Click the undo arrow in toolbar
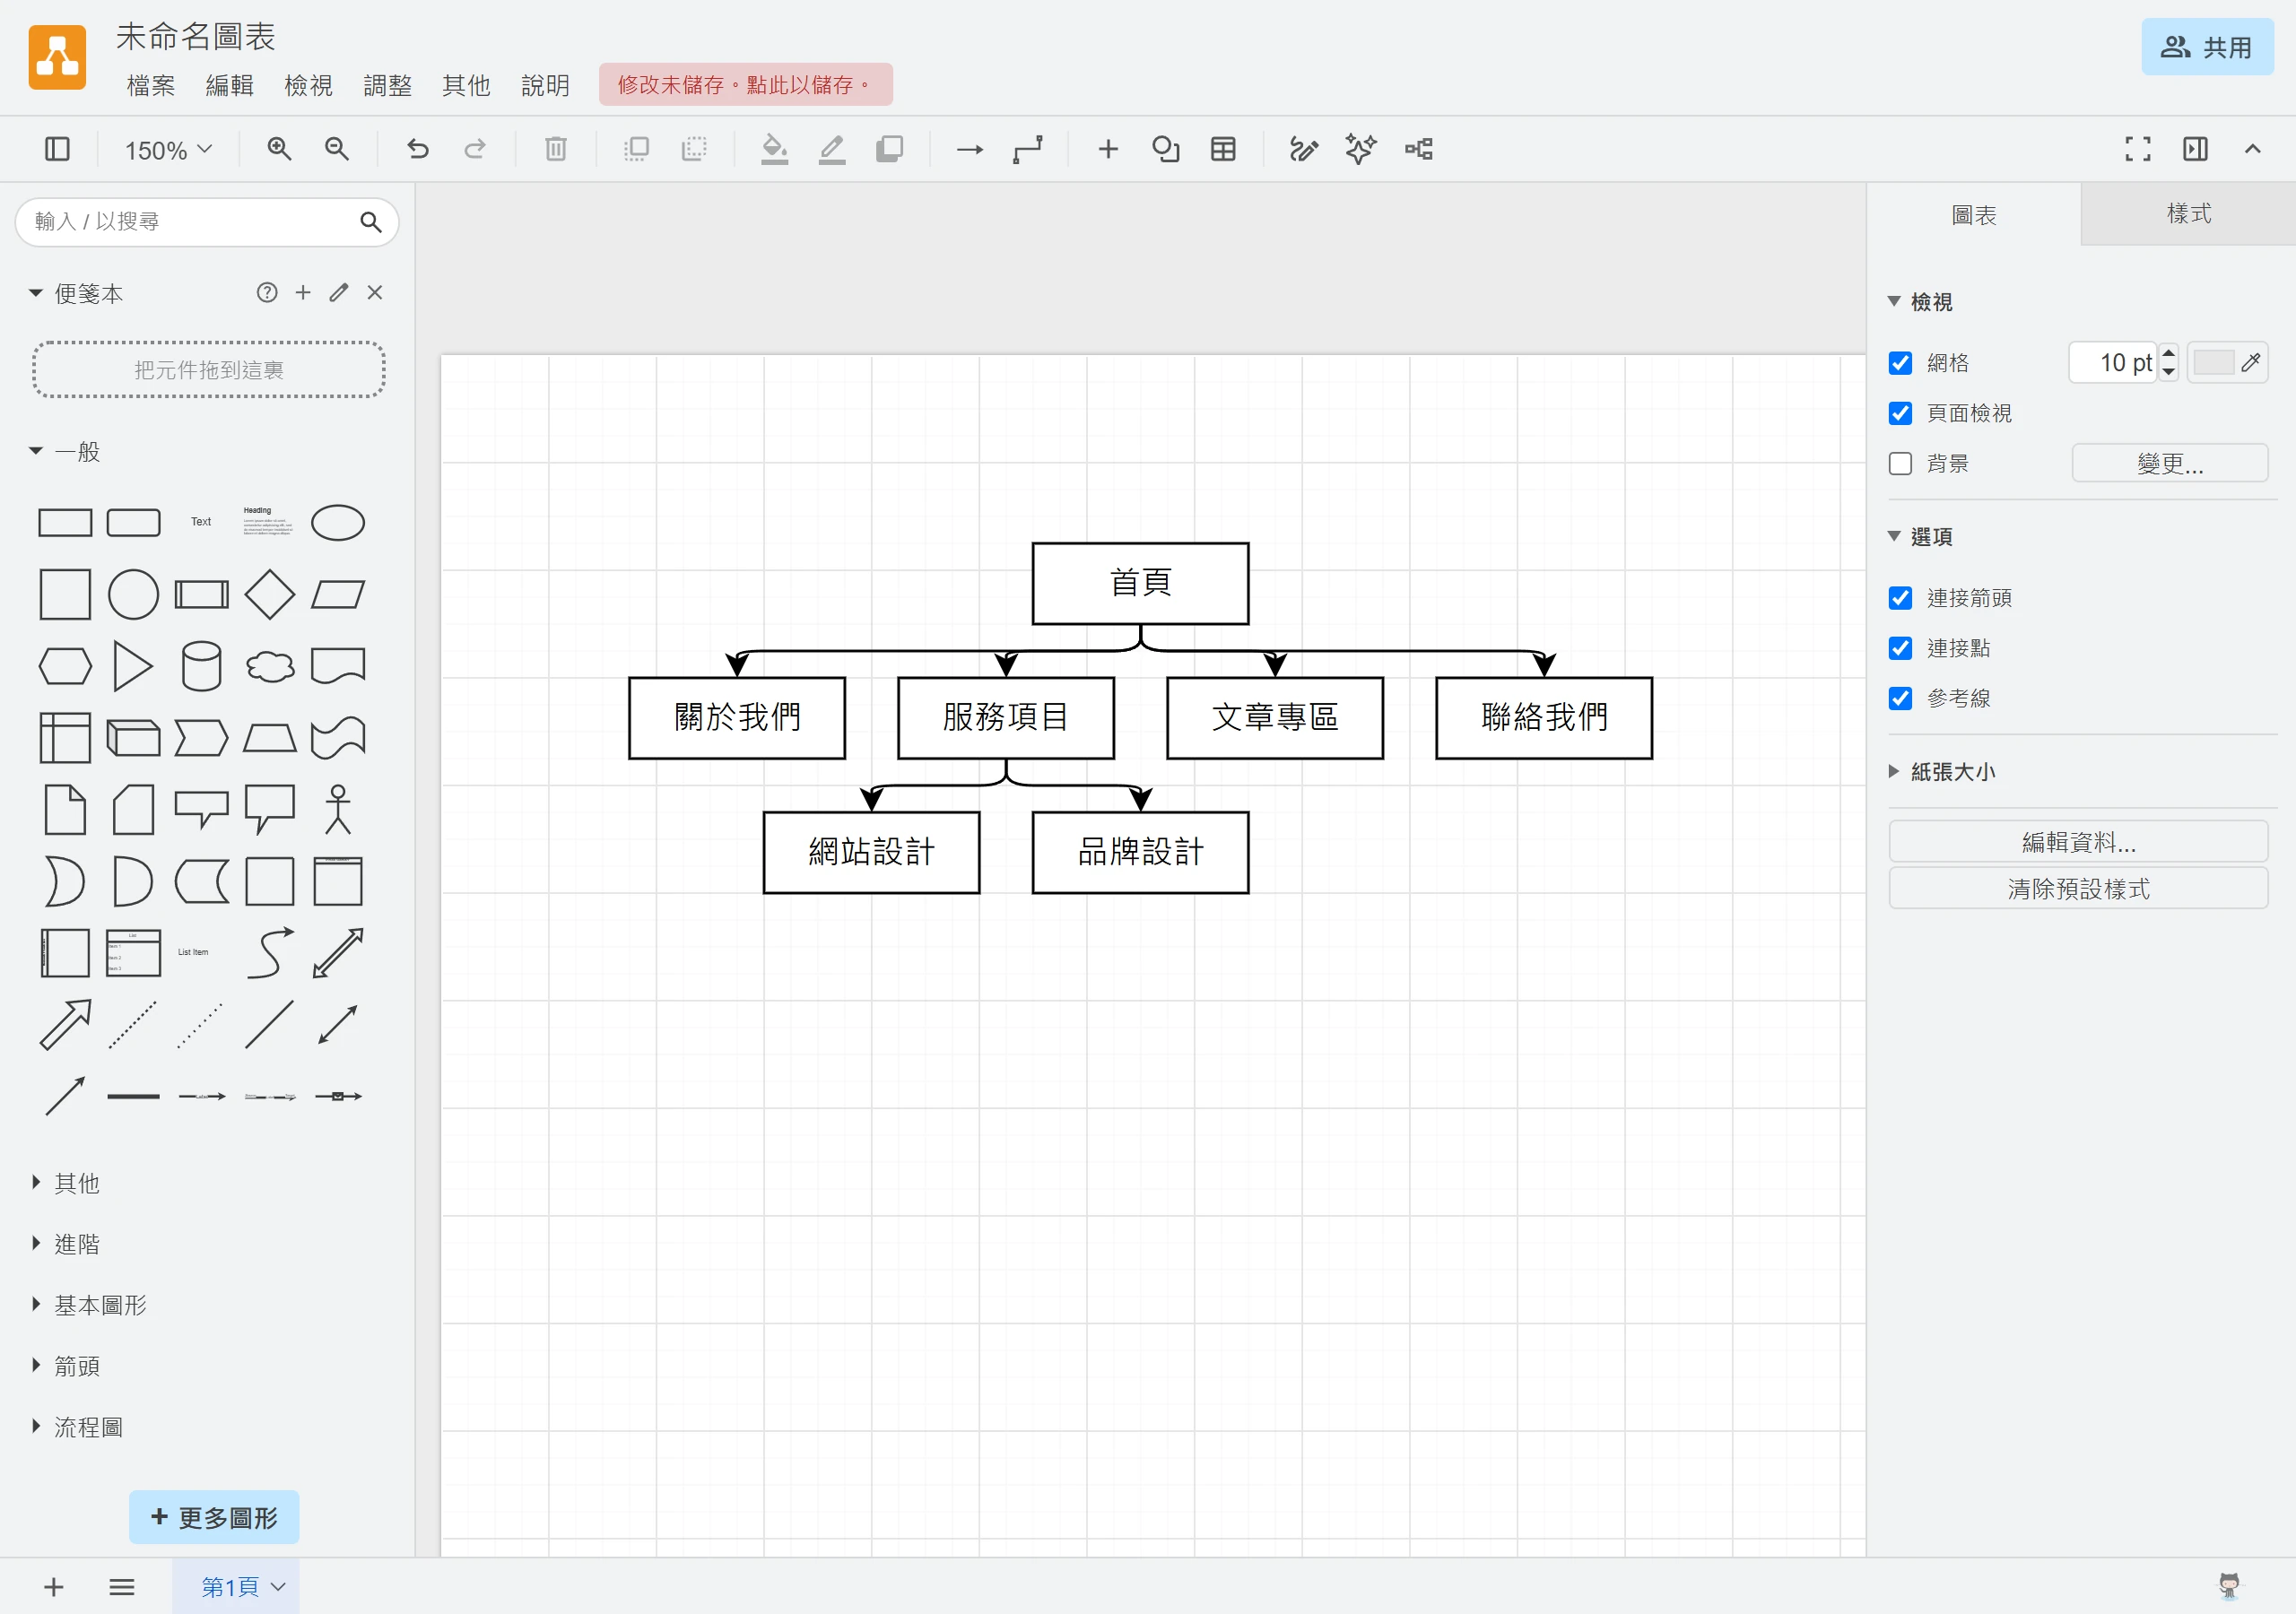 coord(418,149)
